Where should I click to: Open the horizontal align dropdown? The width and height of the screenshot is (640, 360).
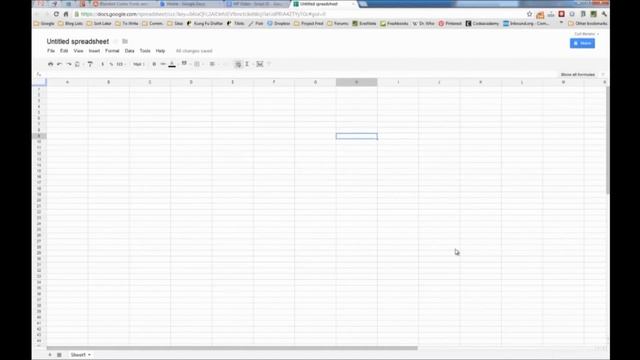click(x=213, y=64)
